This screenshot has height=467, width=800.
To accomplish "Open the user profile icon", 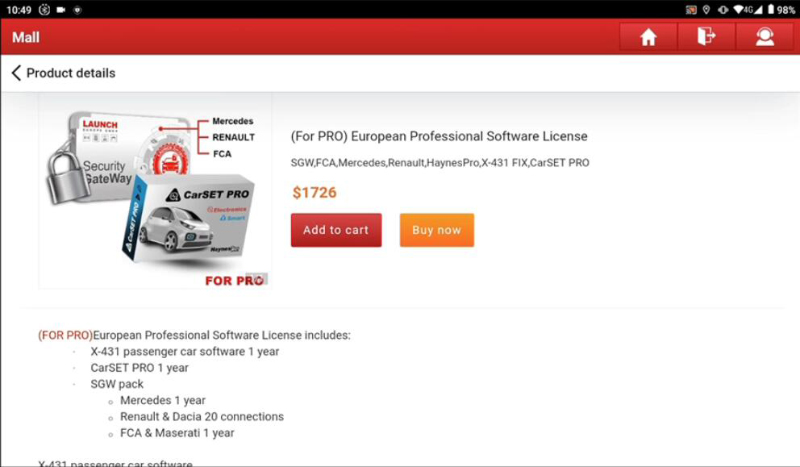I will [x=765, y=37].
